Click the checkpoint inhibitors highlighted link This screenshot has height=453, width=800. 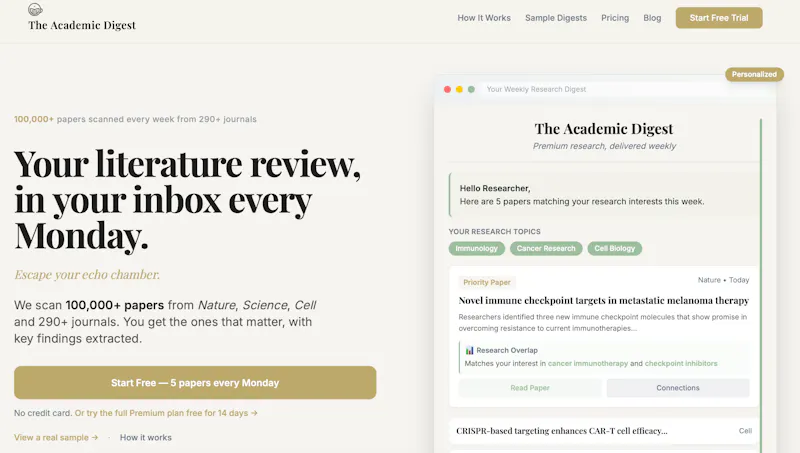coord(681,364)
